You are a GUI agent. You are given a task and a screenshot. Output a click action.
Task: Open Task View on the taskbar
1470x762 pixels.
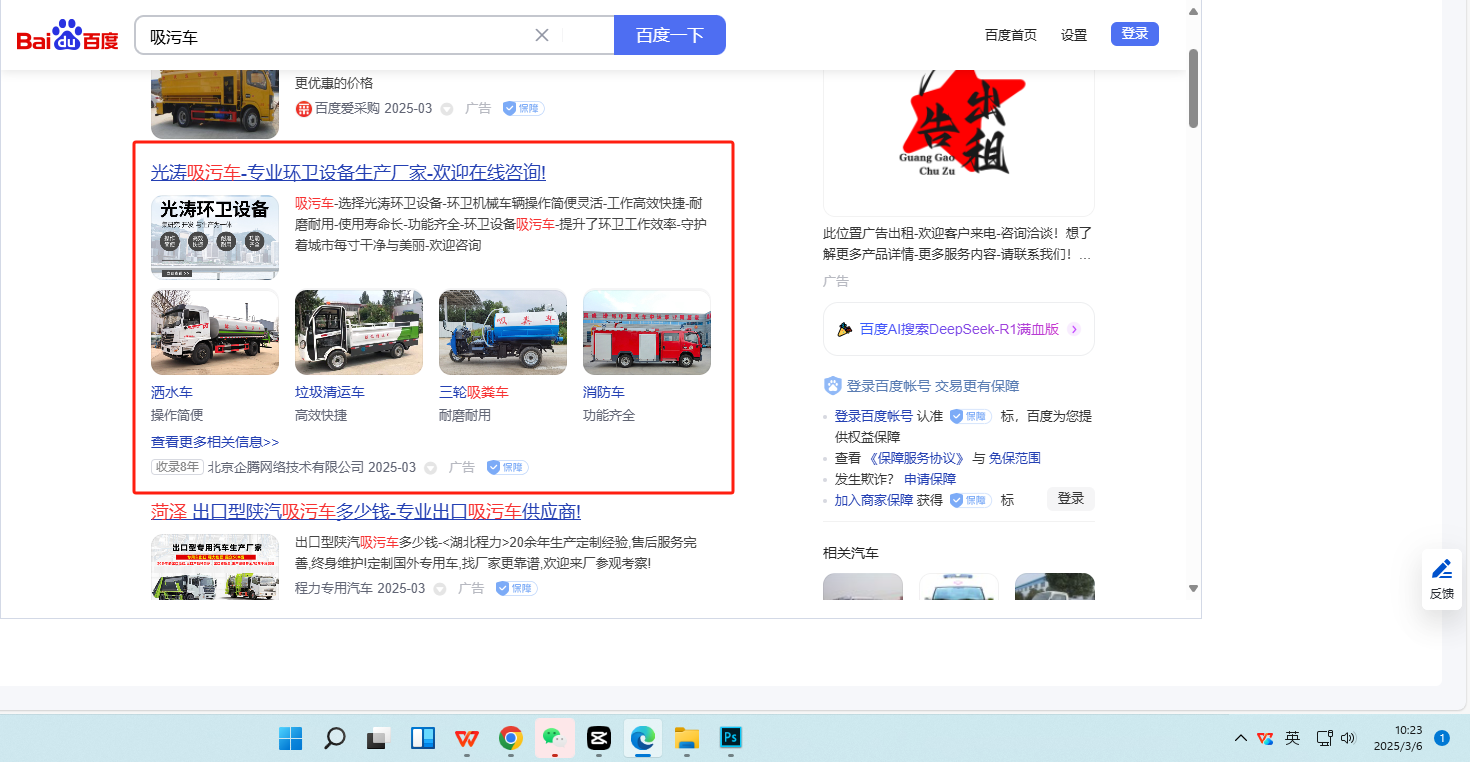click(378, 739)
